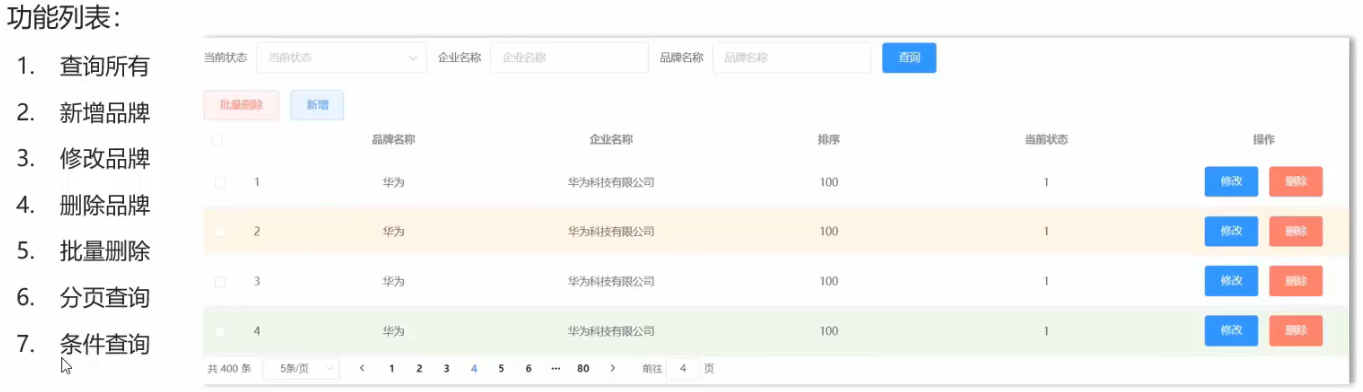1363x392 pixels.
Task: Click 华为科技有限公司 in row 1
Action: tap(611, 182)
